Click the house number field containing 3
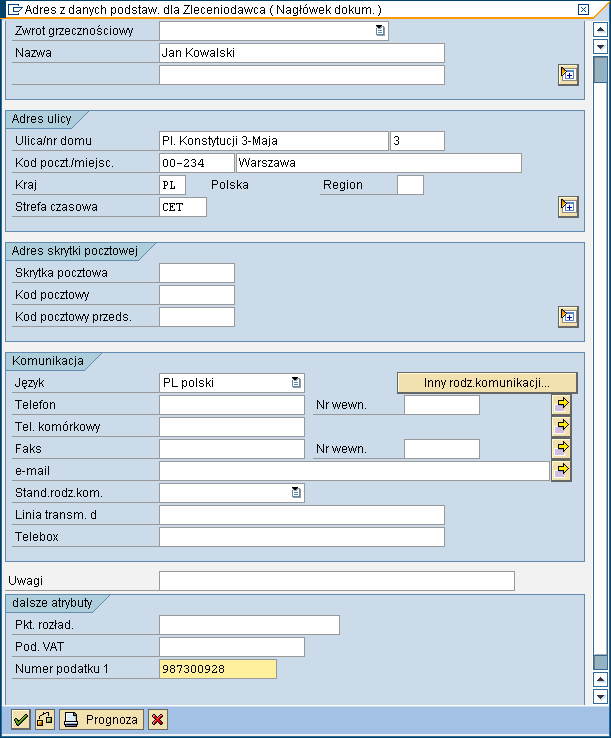The height and width of the screenshot is (738, 611). point(417,141)
